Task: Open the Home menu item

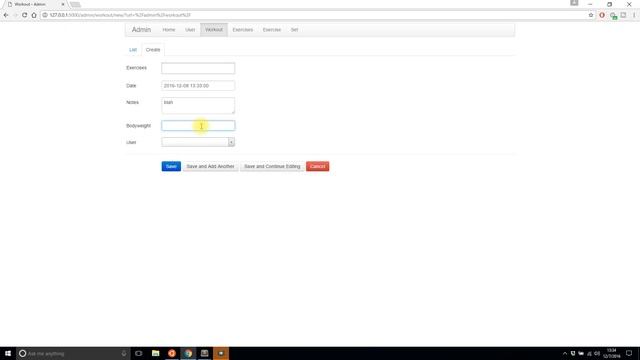Action: point(169,30)
